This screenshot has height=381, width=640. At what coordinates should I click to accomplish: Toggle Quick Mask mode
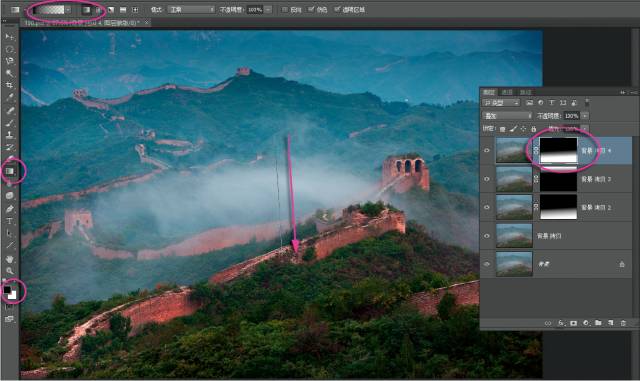pyautogui.click(x=9, y=307)
